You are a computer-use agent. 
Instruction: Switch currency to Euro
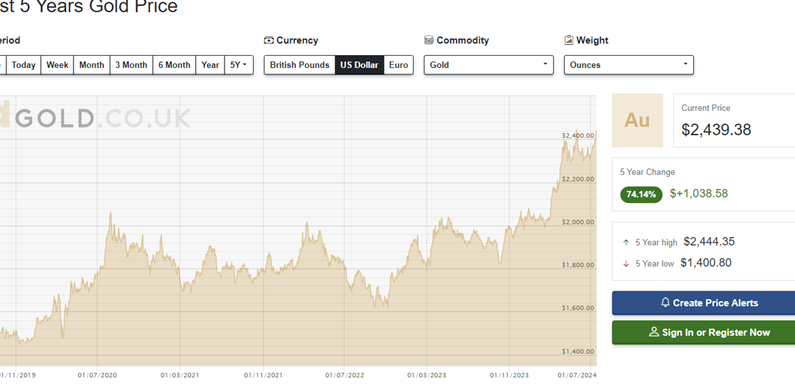click(x=399, y=65)
